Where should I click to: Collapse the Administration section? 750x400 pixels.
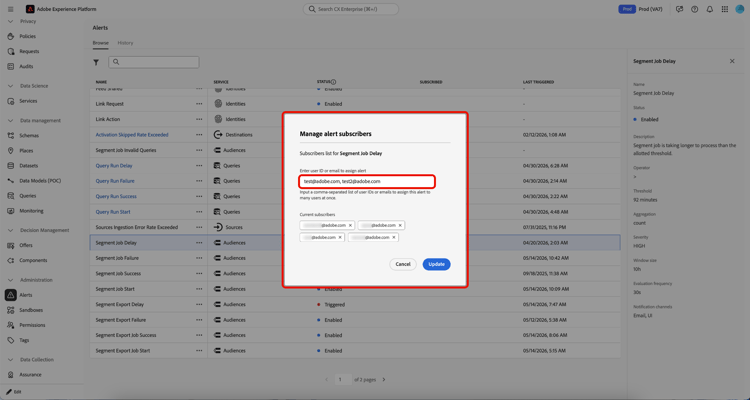tap(11, 280)
